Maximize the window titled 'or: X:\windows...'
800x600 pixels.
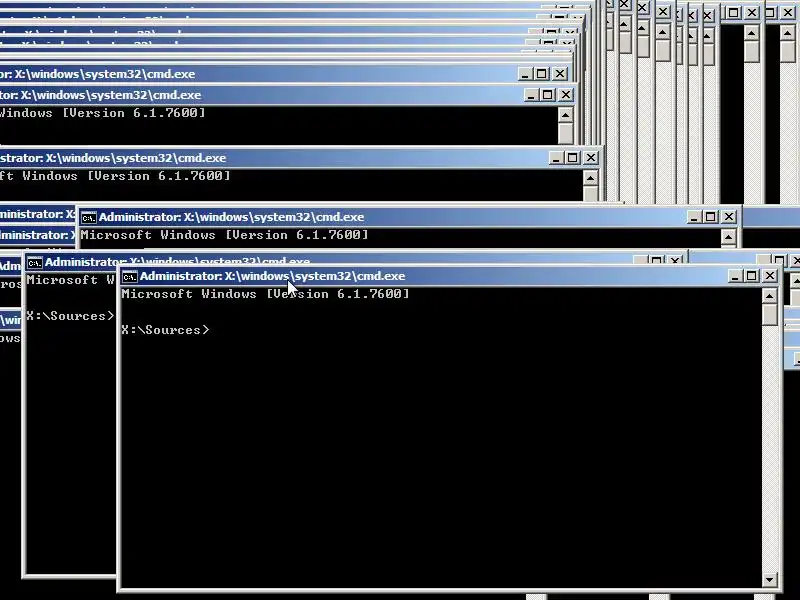542,74
